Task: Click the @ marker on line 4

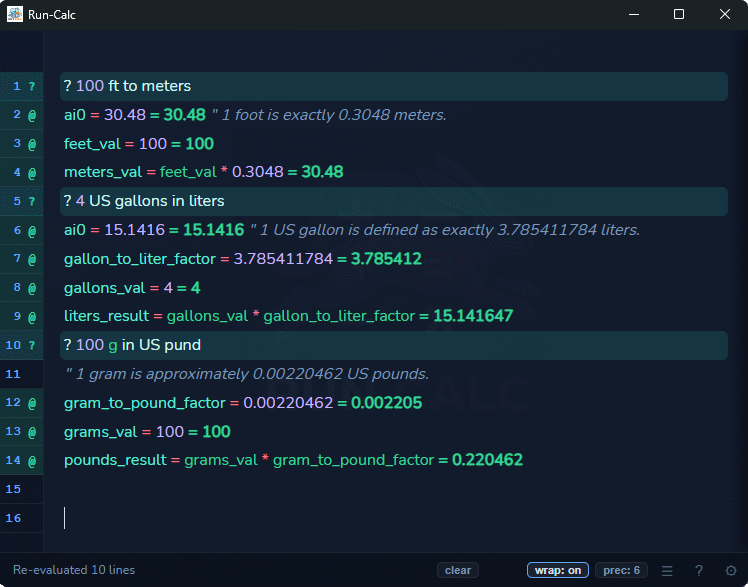Action: point(32,173)
